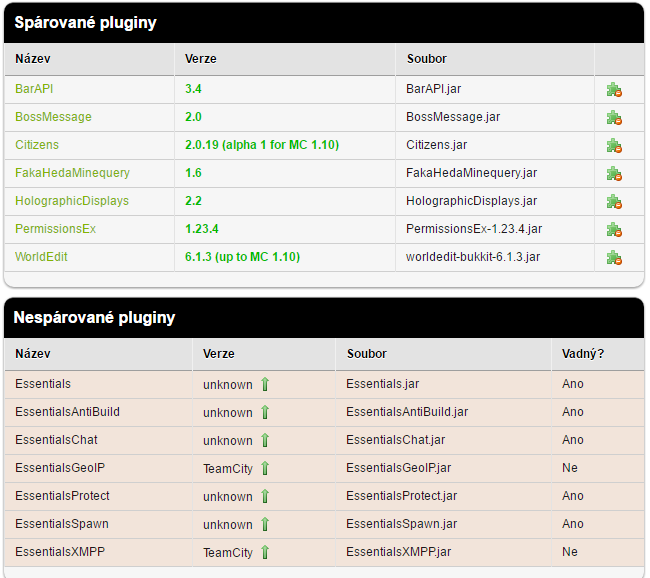Click the Vadný? column header
650x578 pixels.
point(582,354)
